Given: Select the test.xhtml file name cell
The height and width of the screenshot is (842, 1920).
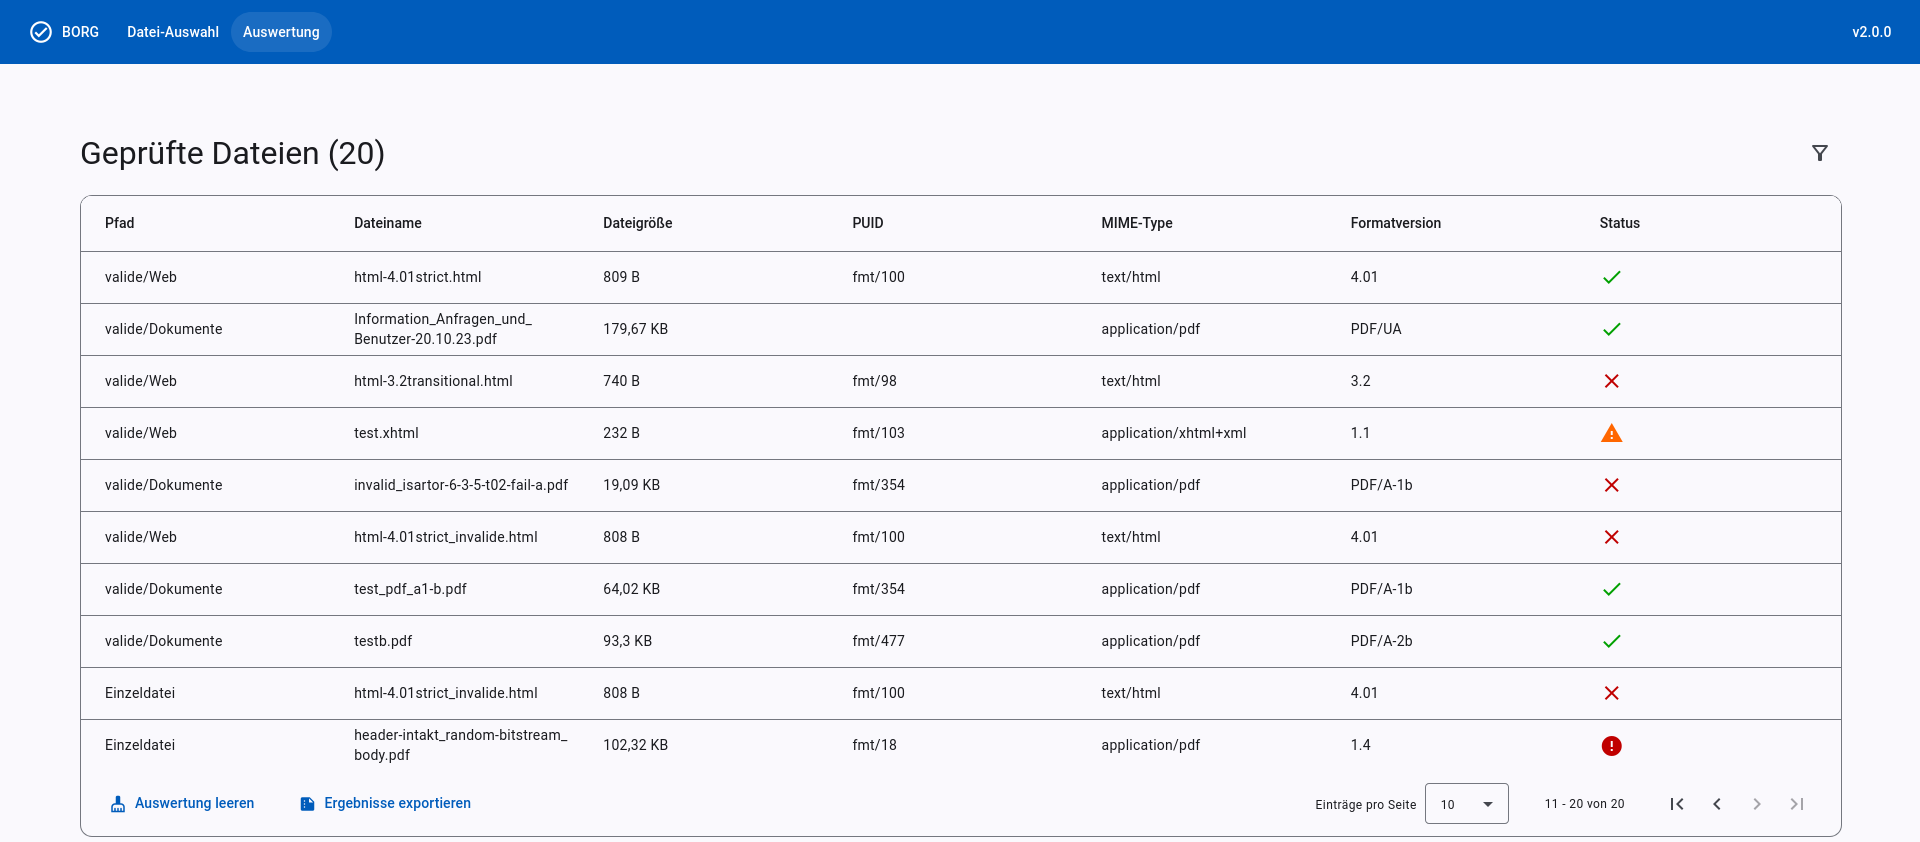Looking at the screenshot, I should click(386, 433).
